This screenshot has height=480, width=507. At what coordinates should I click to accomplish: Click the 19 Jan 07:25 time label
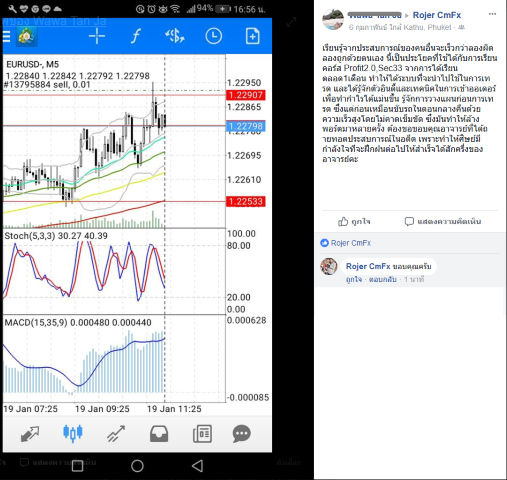click(31, 409)
